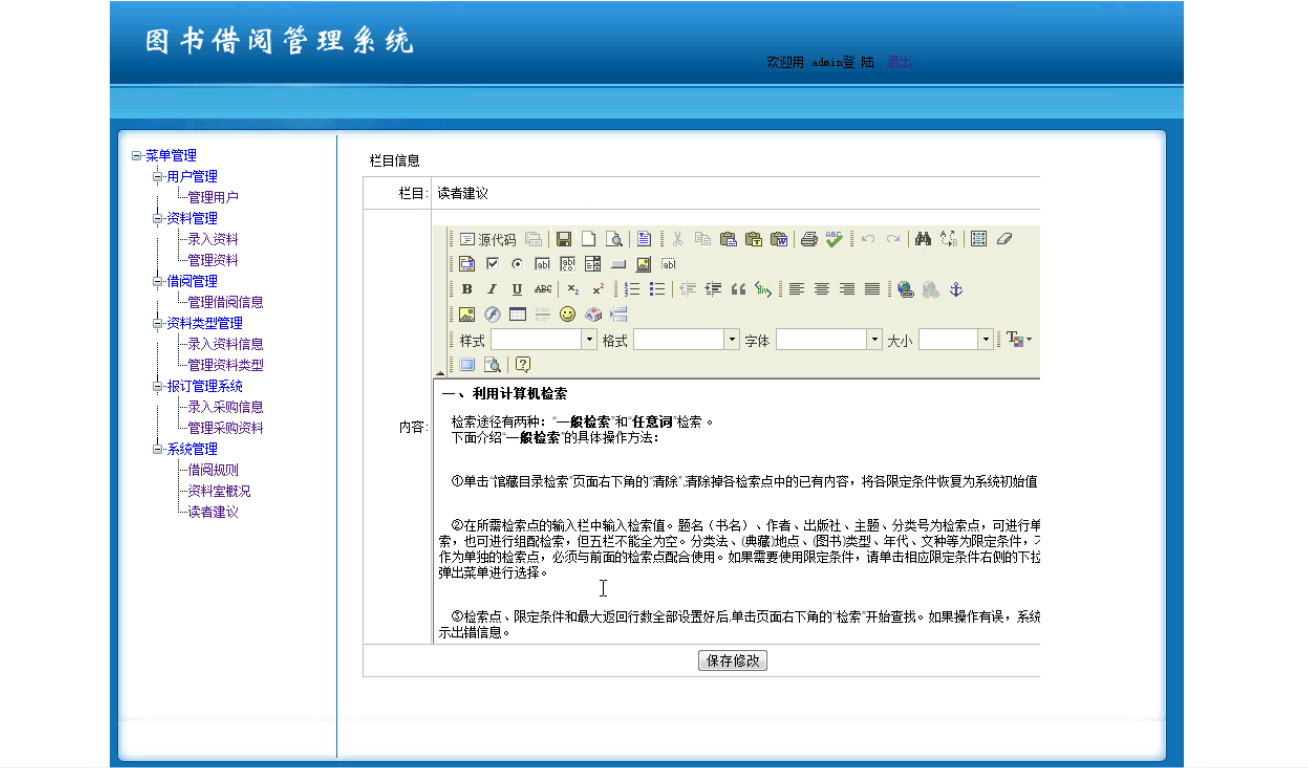
Task: Open 读者建议 in the menu tree
Action: 213,512
